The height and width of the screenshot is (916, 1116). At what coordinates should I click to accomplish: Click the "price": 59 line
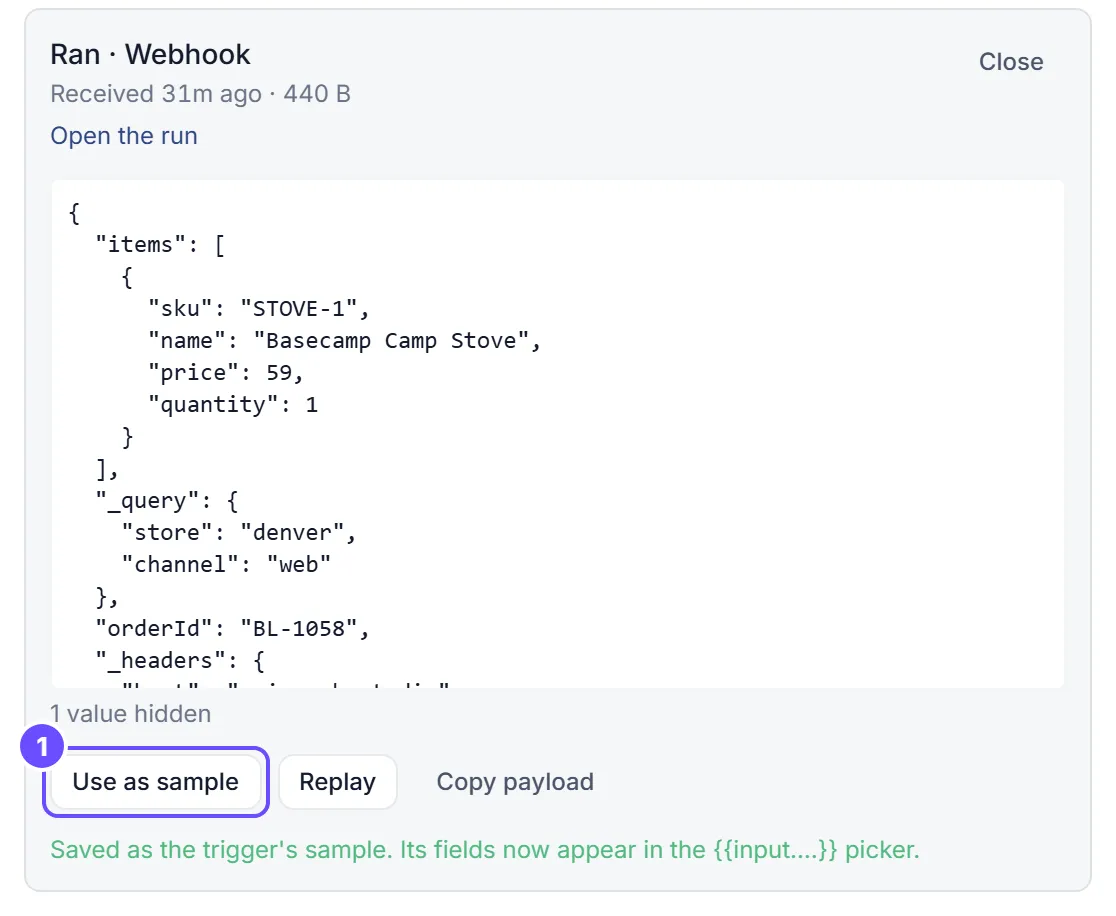coord(226,373)
